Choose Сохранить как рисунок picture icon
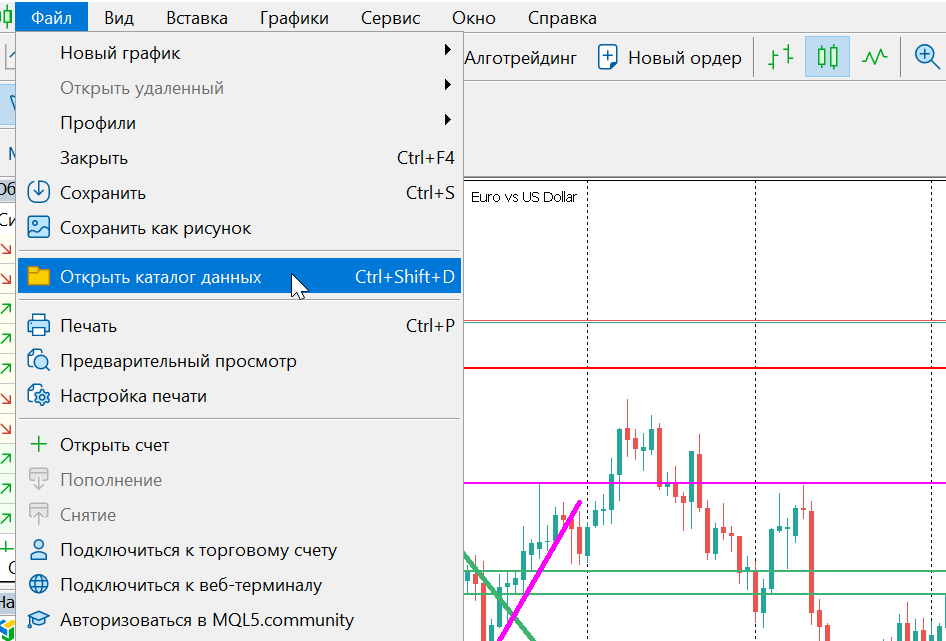946x641 pixels. (39, 228)
